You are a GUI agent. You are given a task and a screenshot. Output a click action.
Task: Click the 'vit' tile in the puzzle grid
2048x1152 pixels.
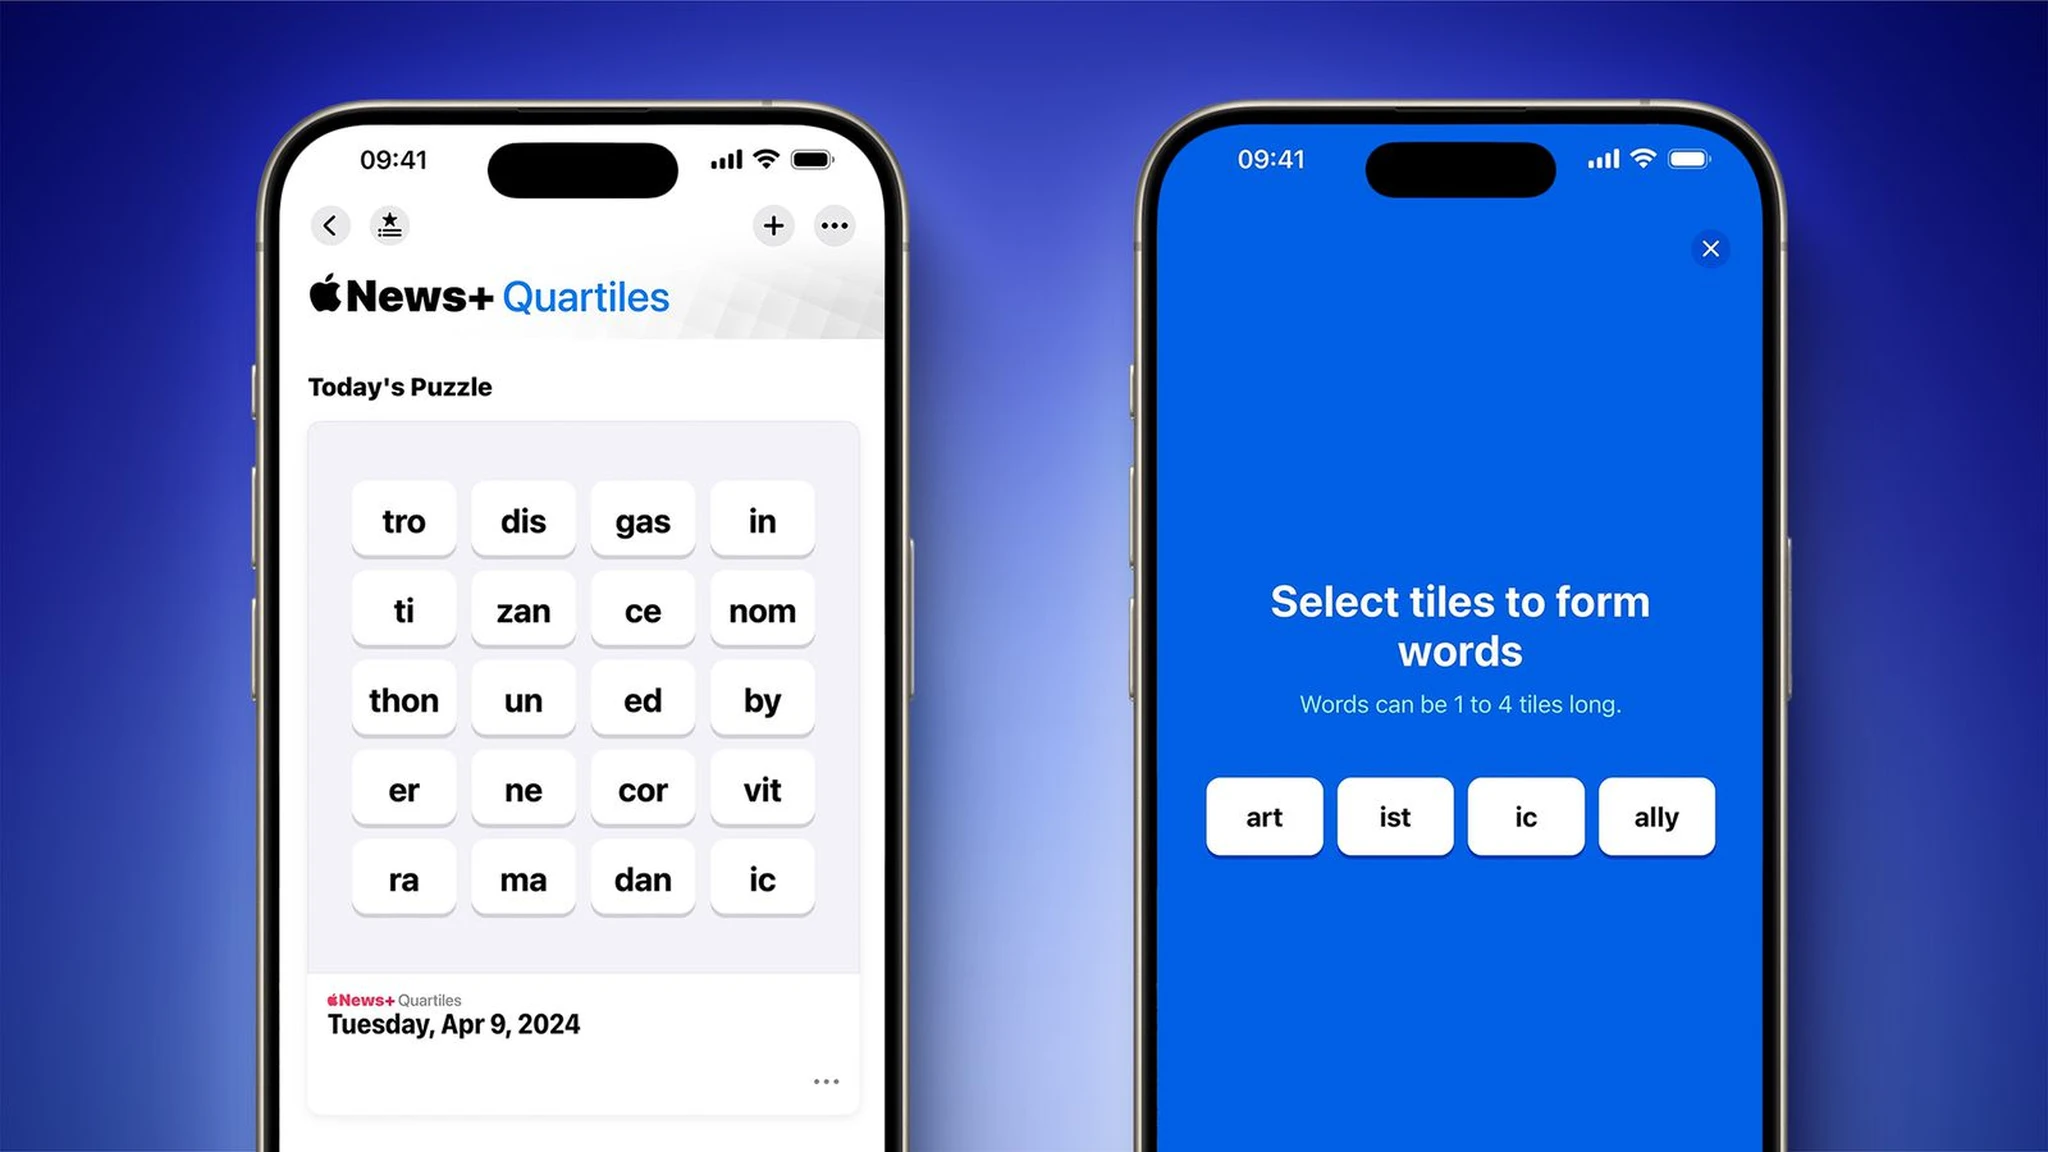(762, 791)
